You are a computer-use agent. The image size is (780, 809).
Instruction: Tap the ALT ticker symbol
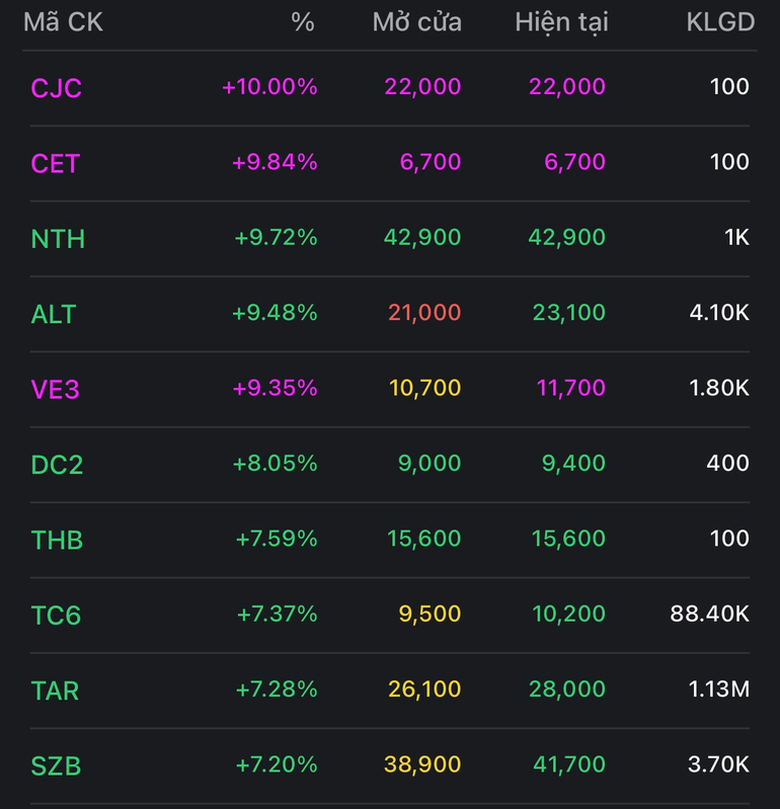(x=53, y=314)
